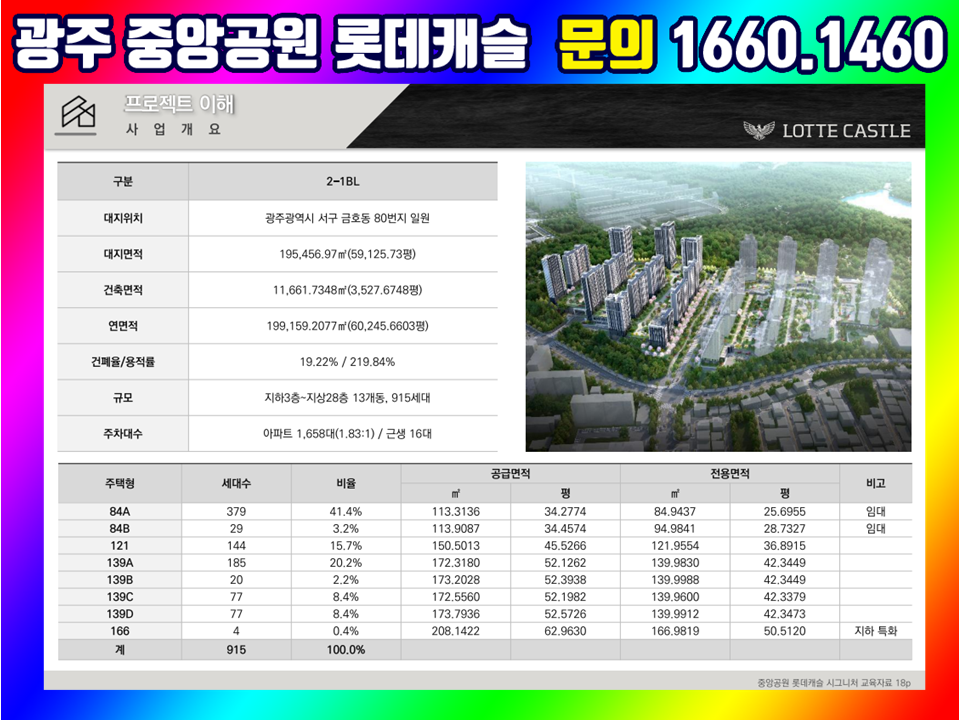Click the 139A housing type cell

[x=120, y=563]
